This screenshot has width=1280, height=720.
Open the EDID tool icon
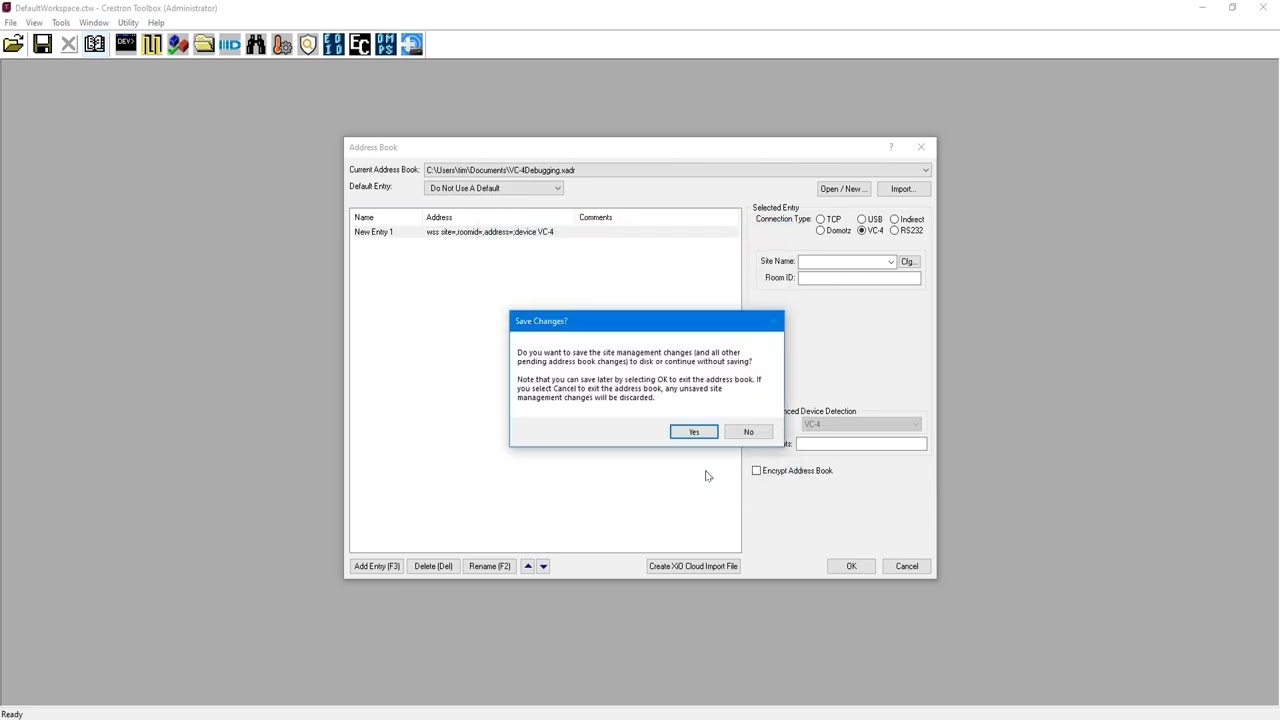coord(334,44)
